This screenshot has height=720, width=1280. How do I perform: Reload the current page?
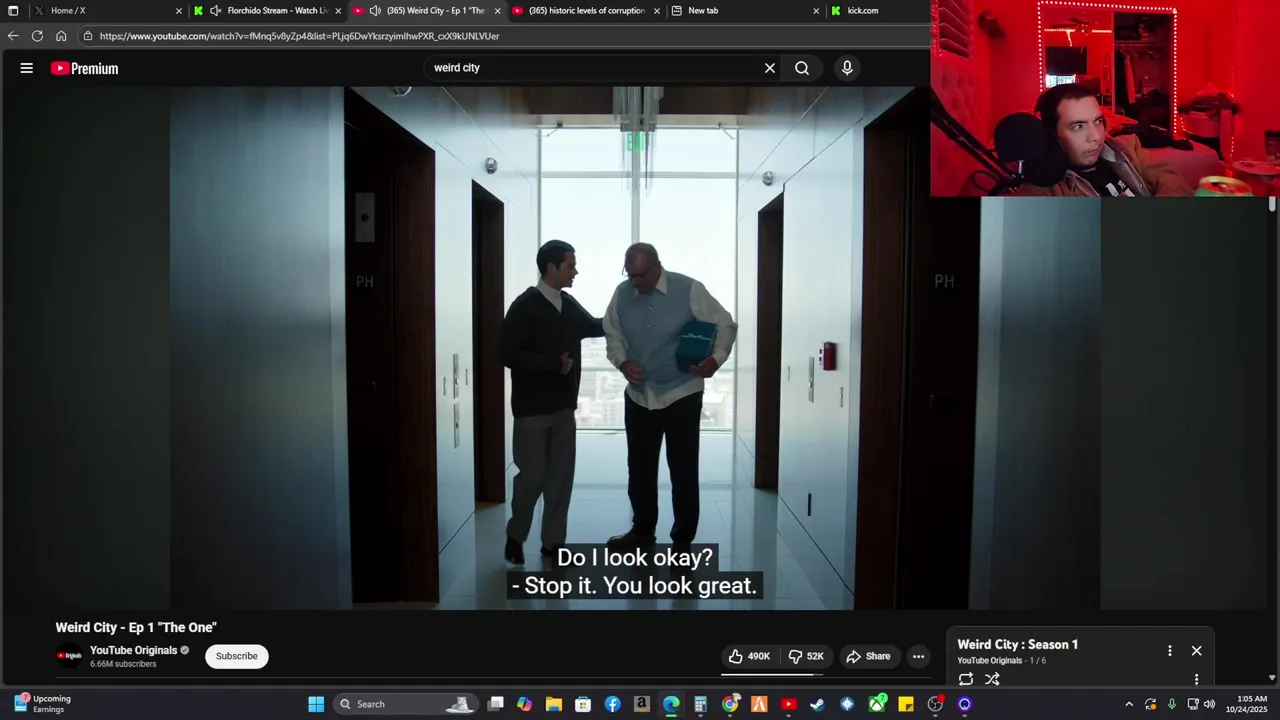pyautogui.click(x=37, y=36)
